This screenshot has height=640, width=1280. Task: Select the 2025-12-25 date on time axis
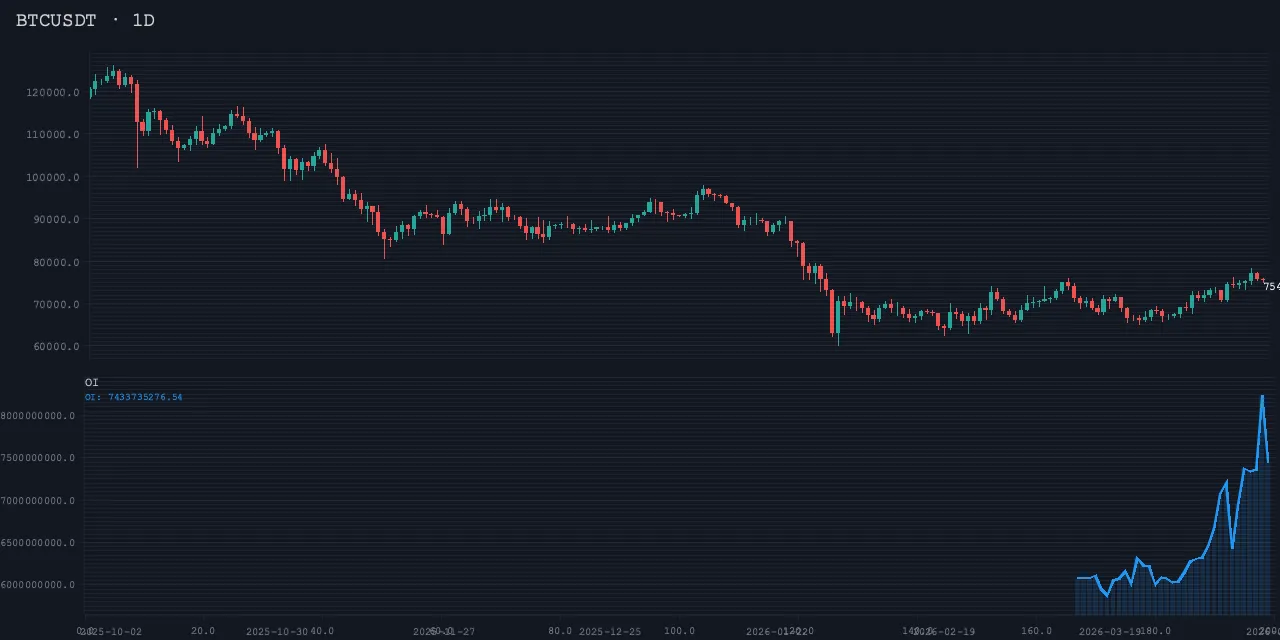(610, 631)
